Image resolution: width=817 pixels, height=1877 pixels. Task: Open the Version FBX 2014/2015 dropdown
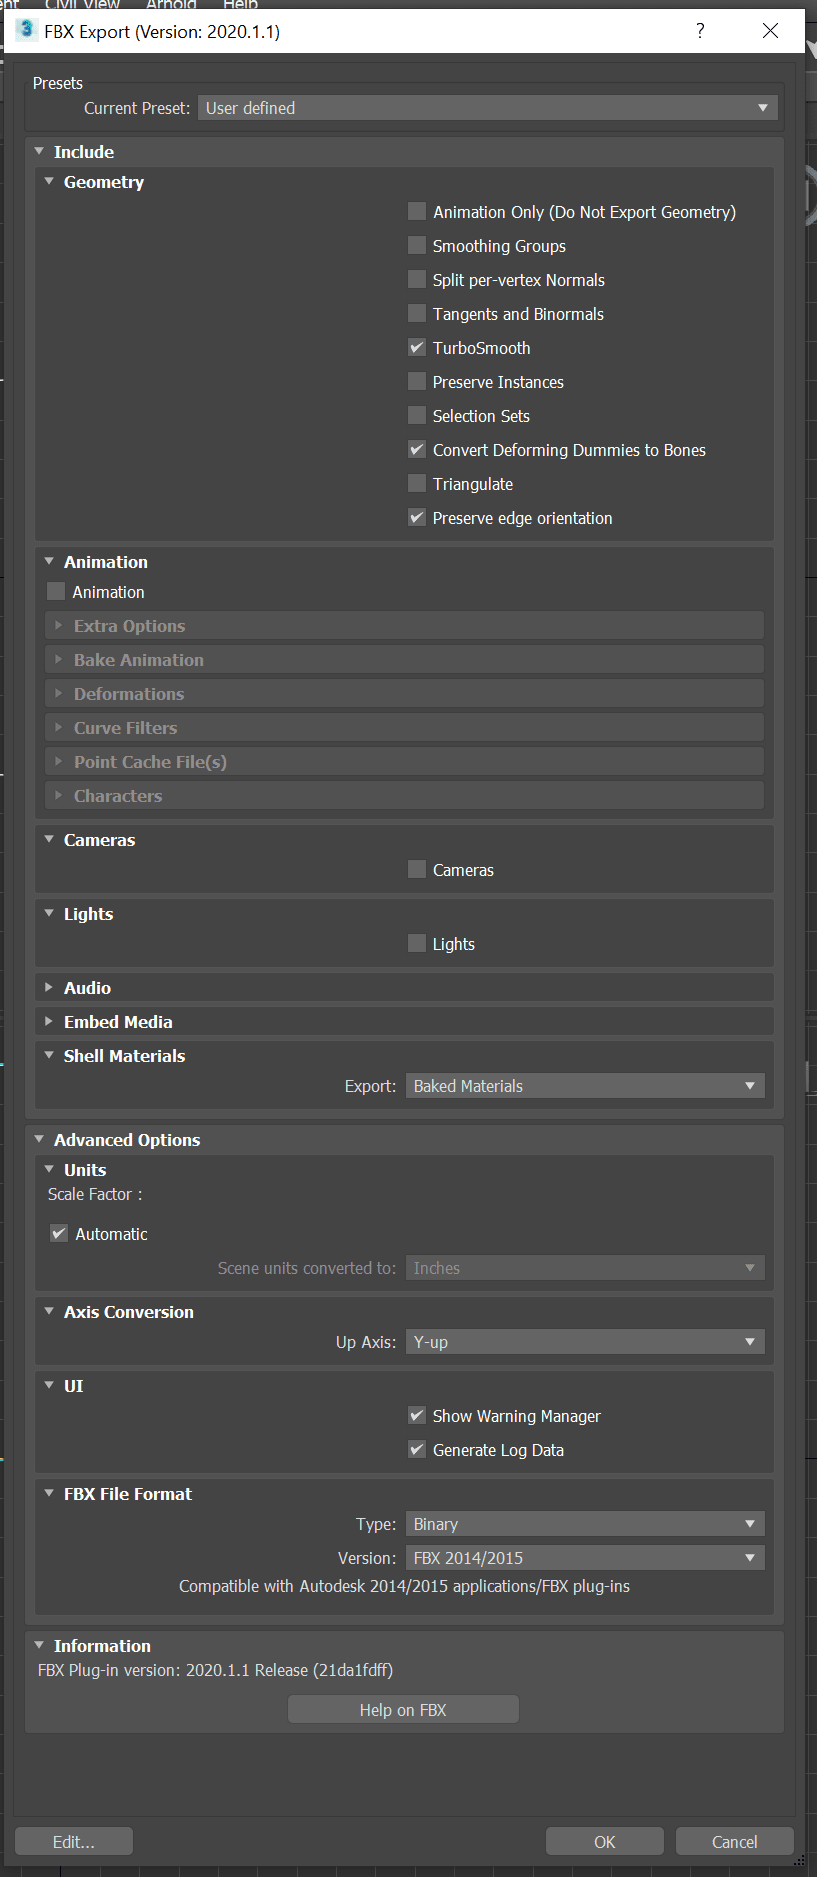tap(585, 1558)
